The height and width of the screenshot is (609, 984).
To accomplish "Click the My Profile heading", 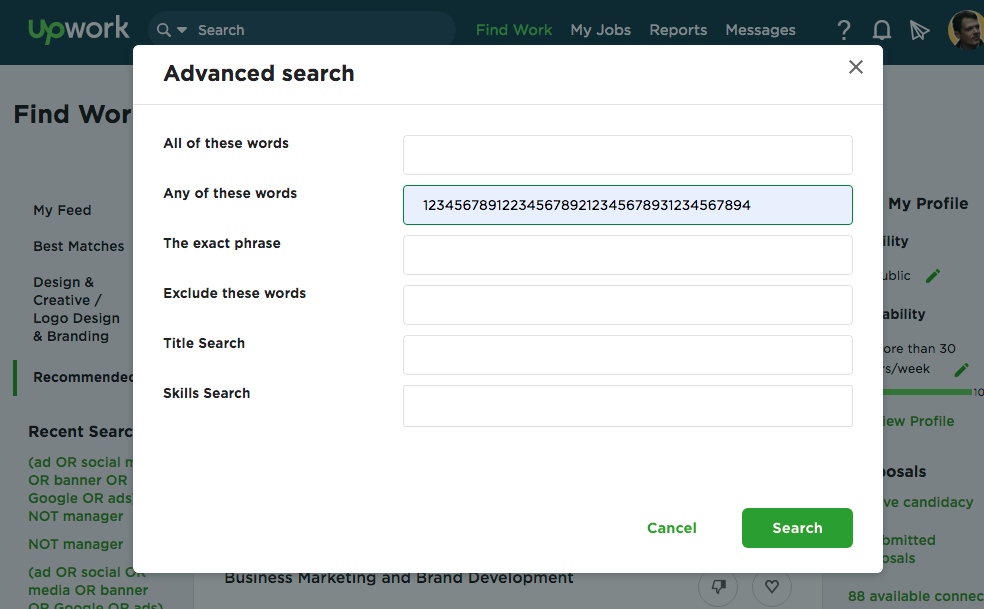I will pyautogui.click(x=928, y=203).
